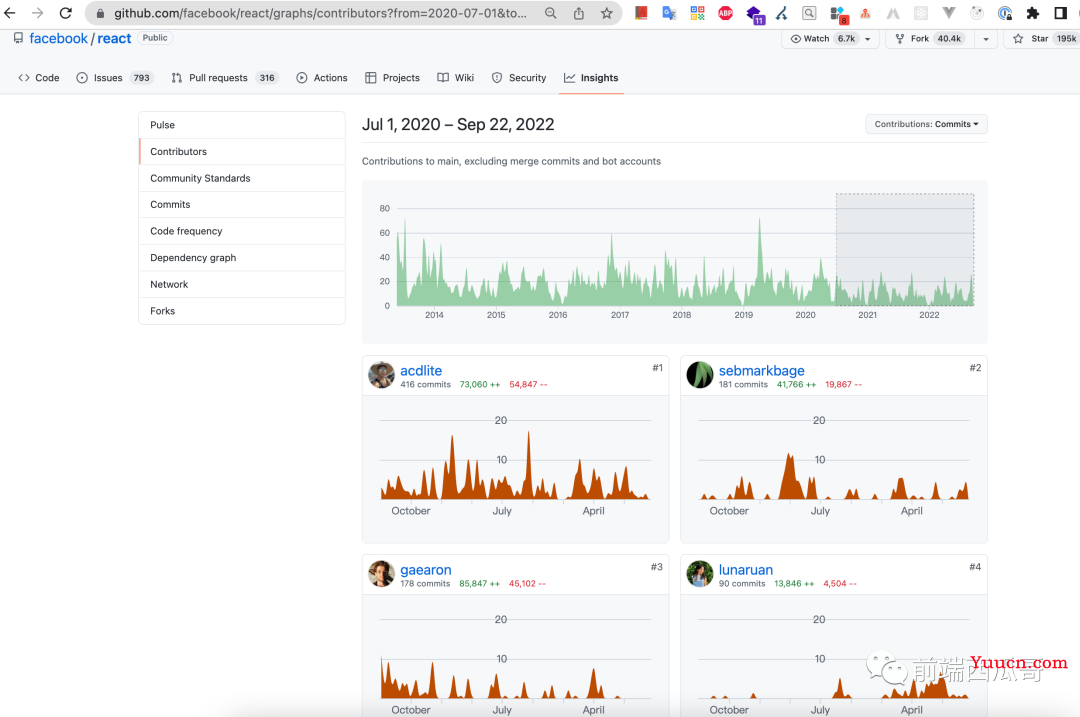Viewport: 1080px width, 717px height.
Task: Open Dependency graph in the sidebar
Action: coord(242,258)
